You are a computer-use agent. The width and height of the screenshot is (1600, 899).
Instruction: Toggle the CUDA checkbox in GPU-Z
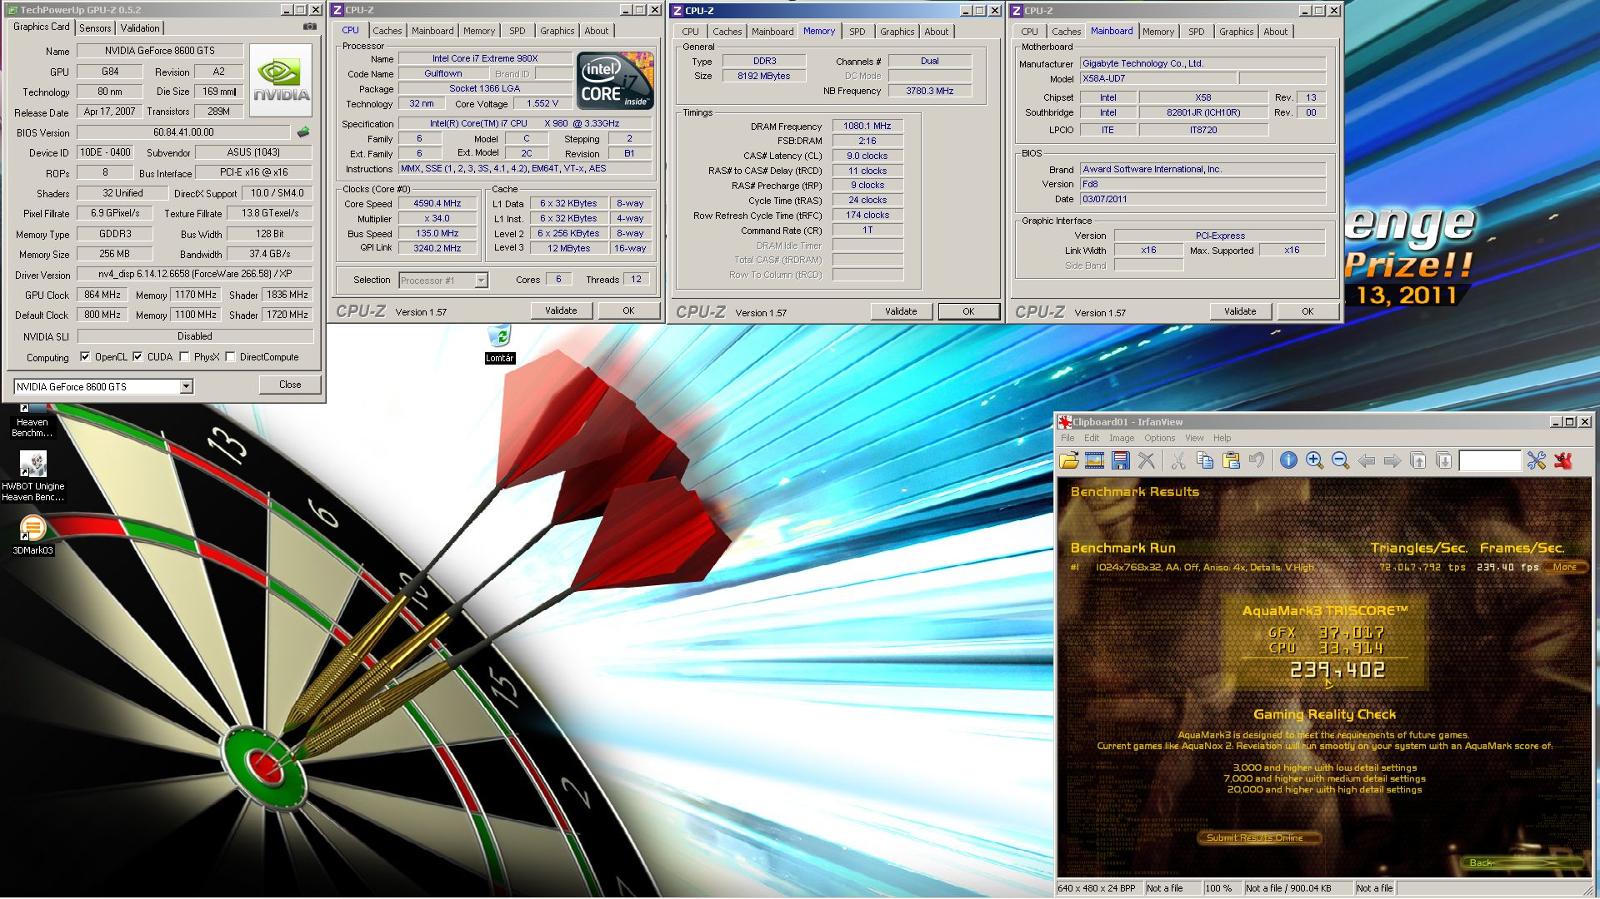137,356
